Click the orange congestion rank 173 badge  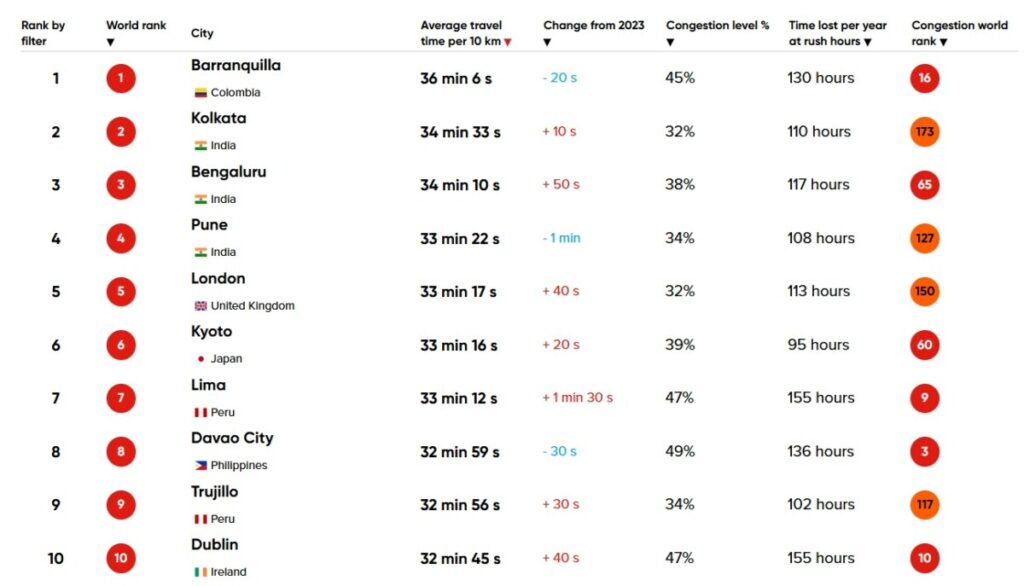pyautogui.click(x=924, y=132)
